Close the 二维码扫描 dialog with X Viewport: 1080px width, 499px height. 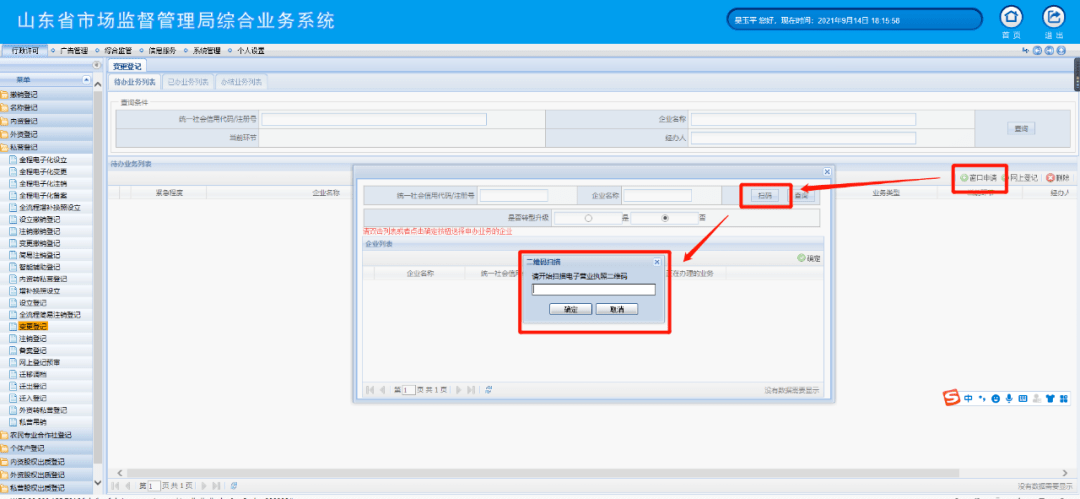point(657,261)
